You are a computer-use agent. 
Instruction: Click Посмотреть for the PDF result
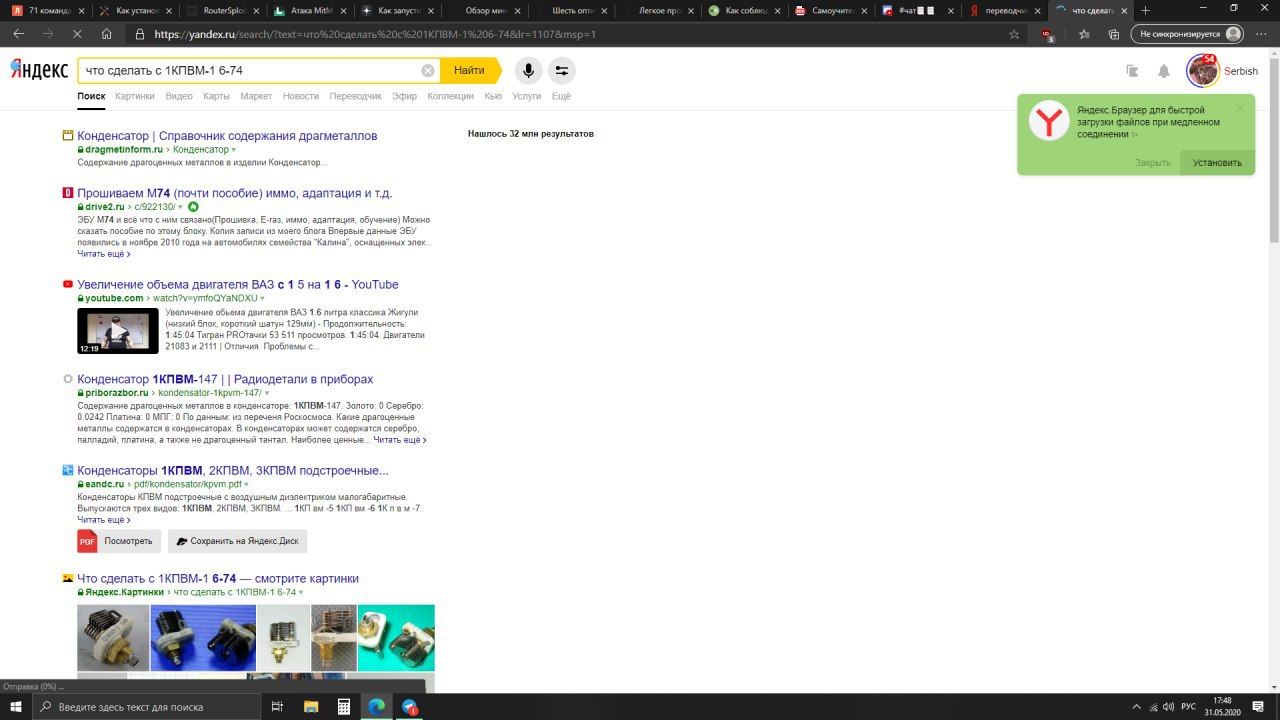pos(119,541)
